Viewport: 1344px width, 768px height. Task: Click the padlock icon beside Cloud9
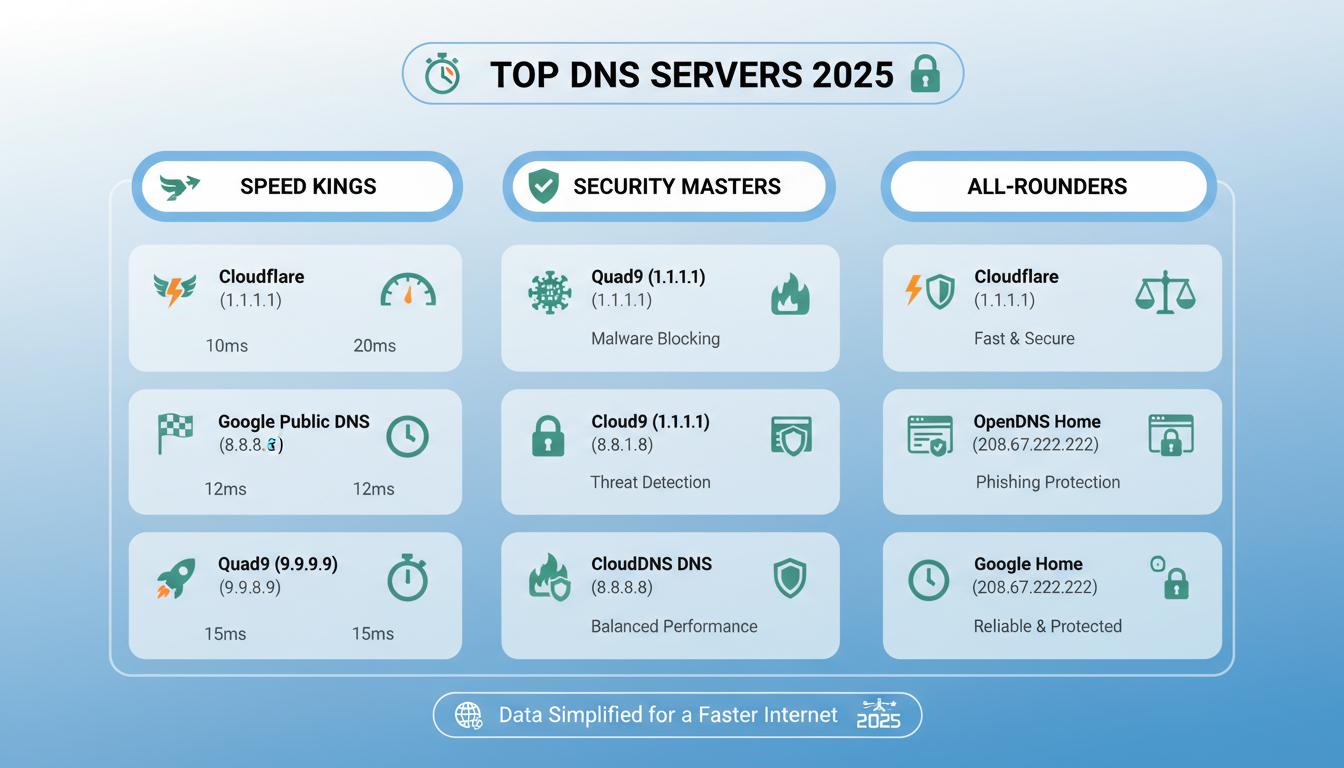548,437
